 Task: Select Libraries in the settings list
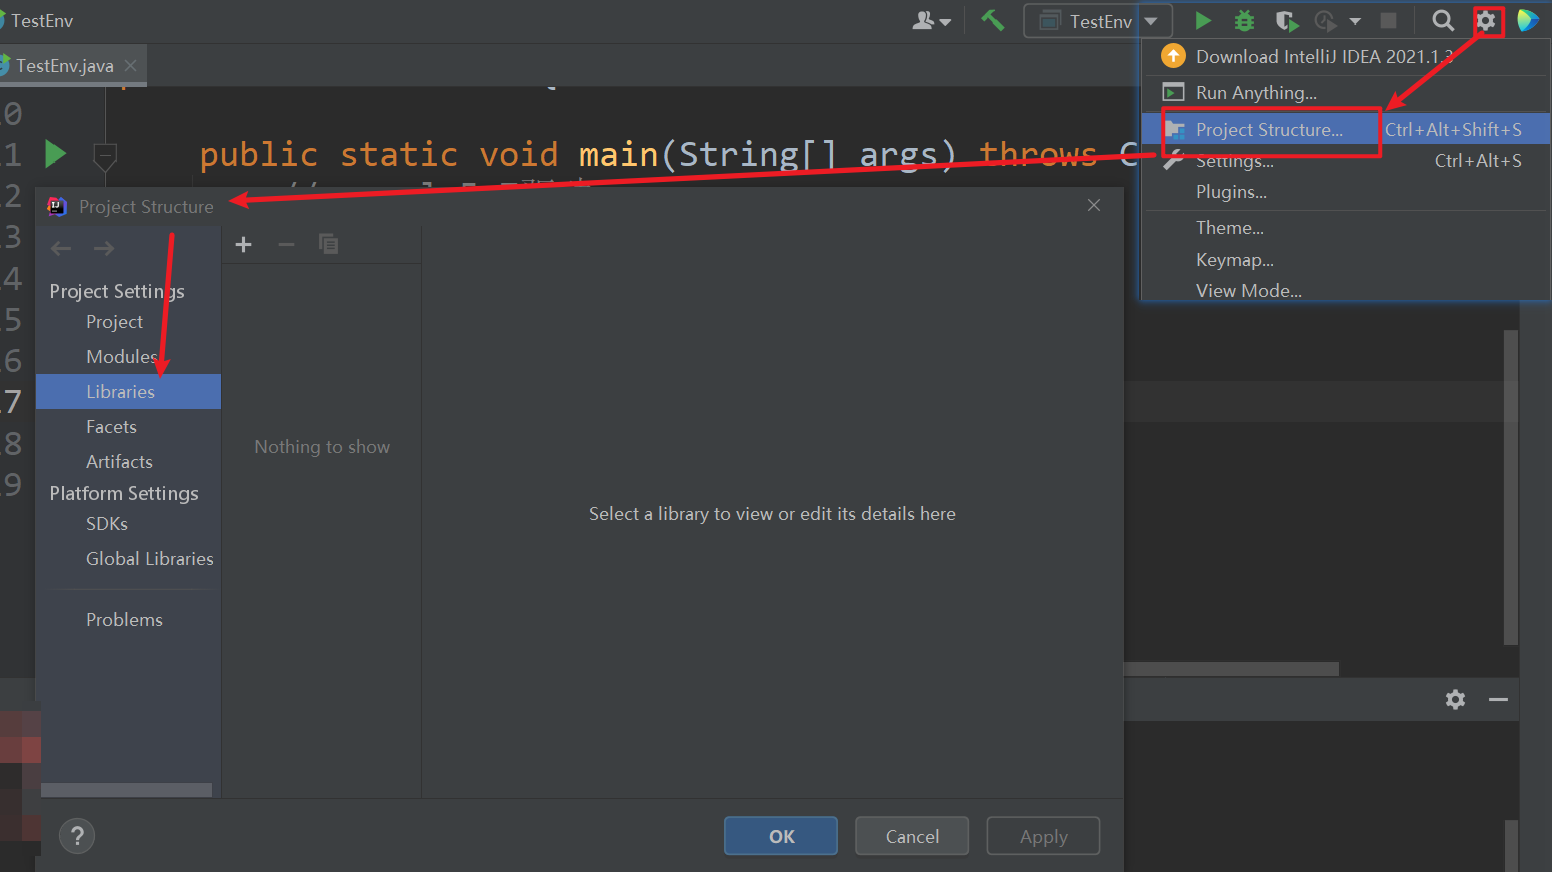(128, 392)
